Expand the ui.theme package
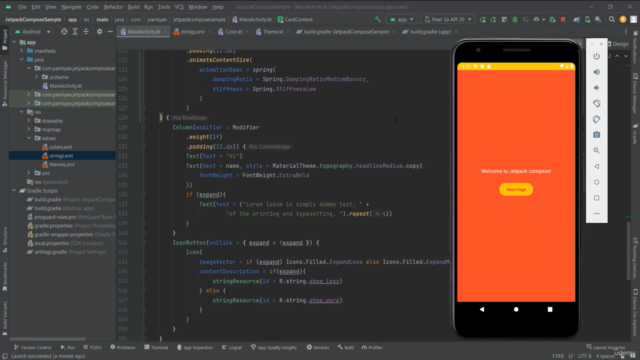 [36, 77]
